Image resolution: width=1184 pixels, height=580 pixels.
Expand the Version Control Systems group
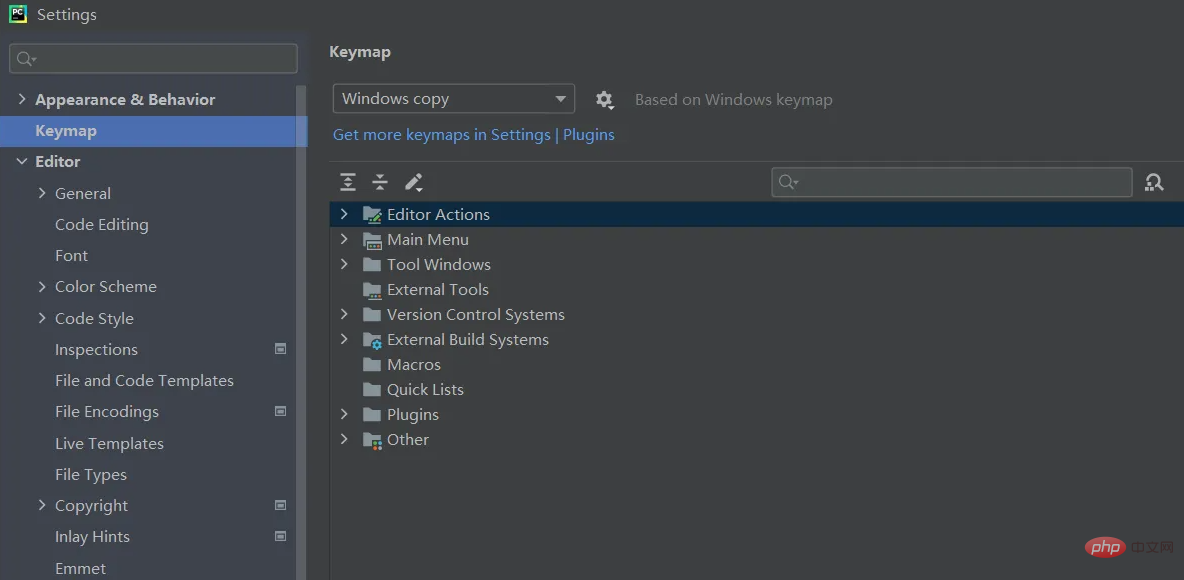pos(344,314)
